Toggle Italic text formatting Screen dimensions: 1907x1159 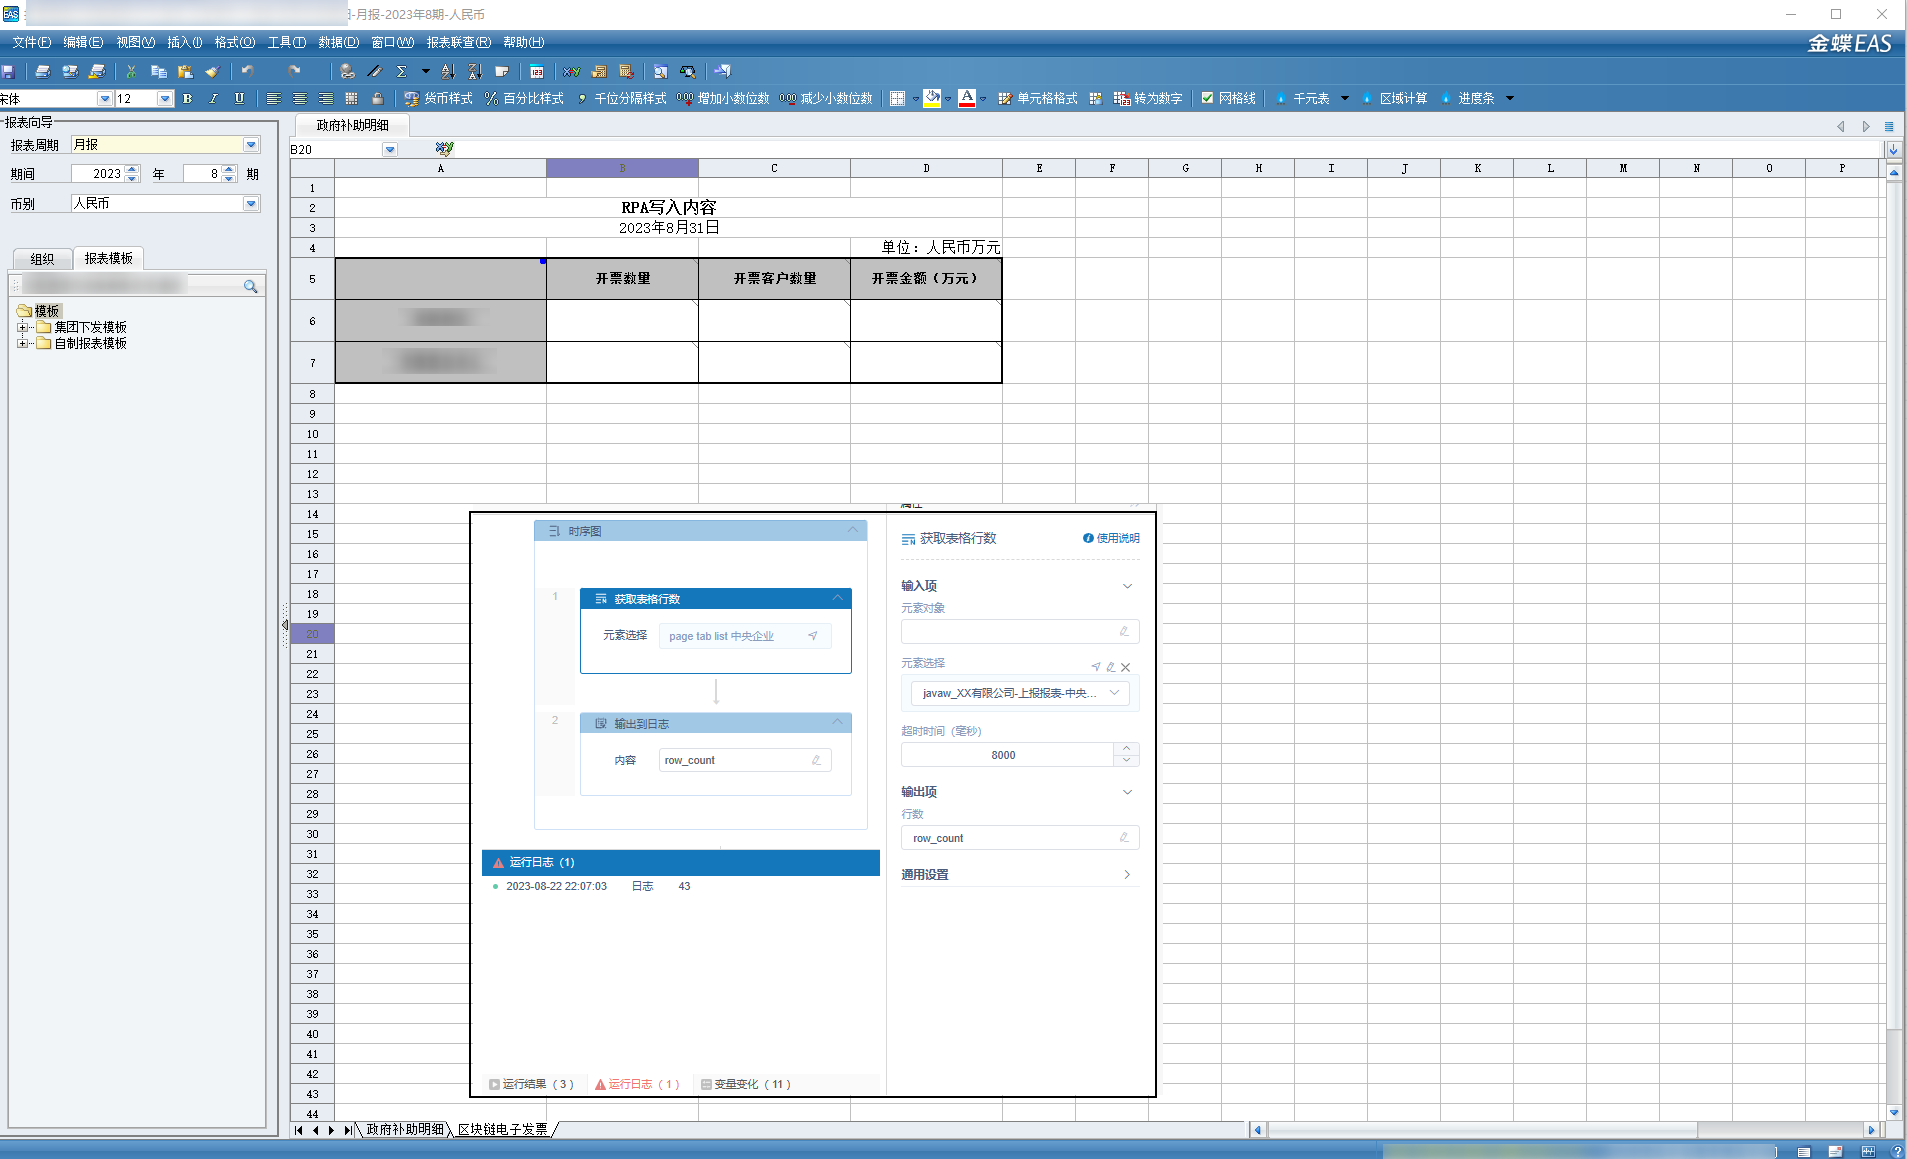point(213,98)
